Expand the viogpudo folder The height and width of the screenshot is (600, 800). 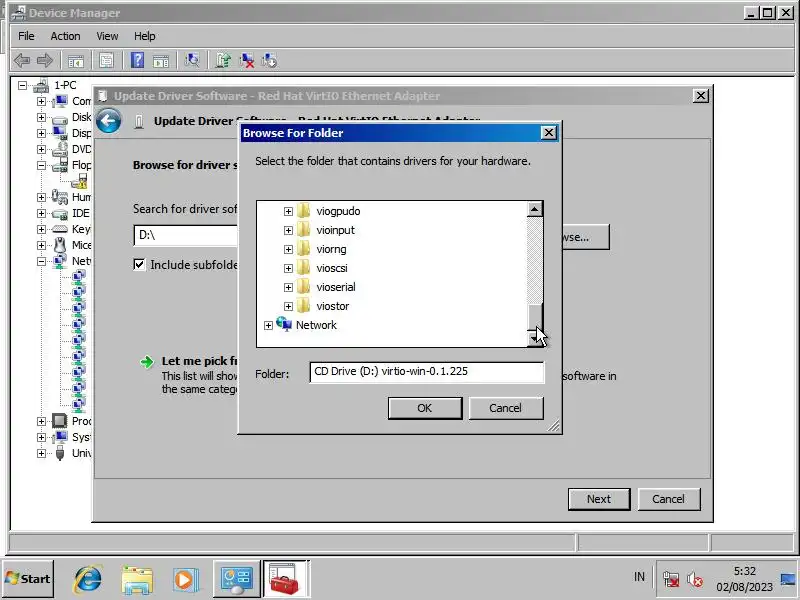[x=288, y=211]
